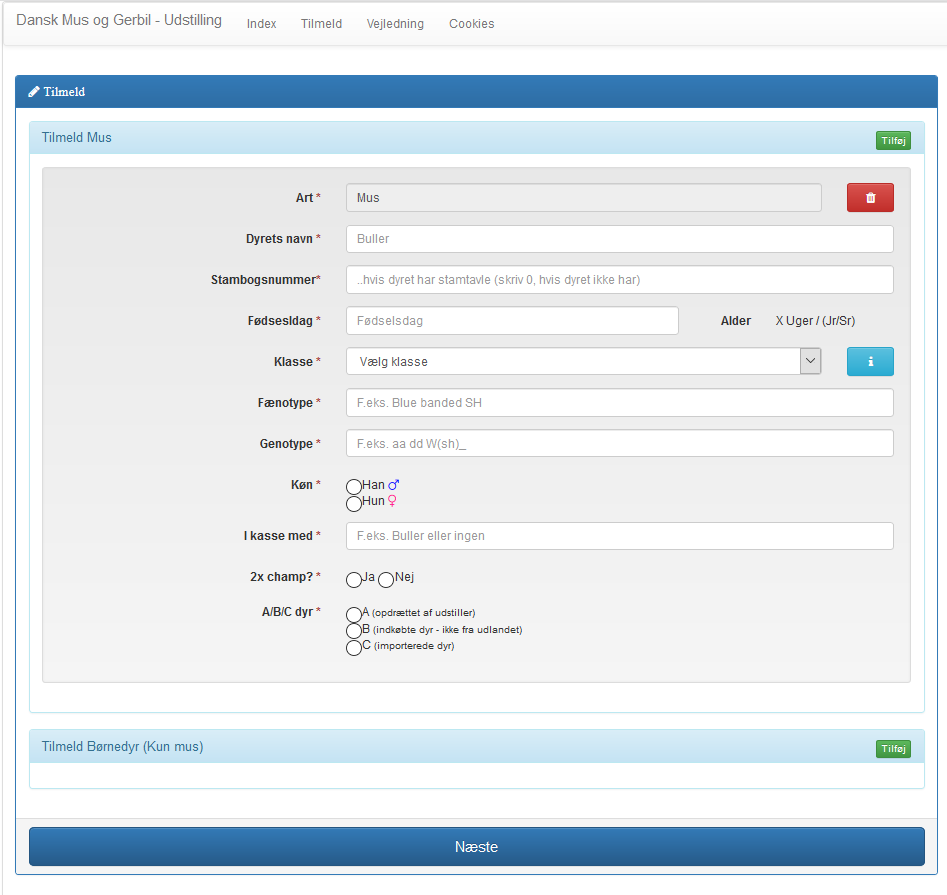Image resolution: width=947 pixels, height=895 pixels.
Task: Click the Næste button
Action: (x=476, y=847)
